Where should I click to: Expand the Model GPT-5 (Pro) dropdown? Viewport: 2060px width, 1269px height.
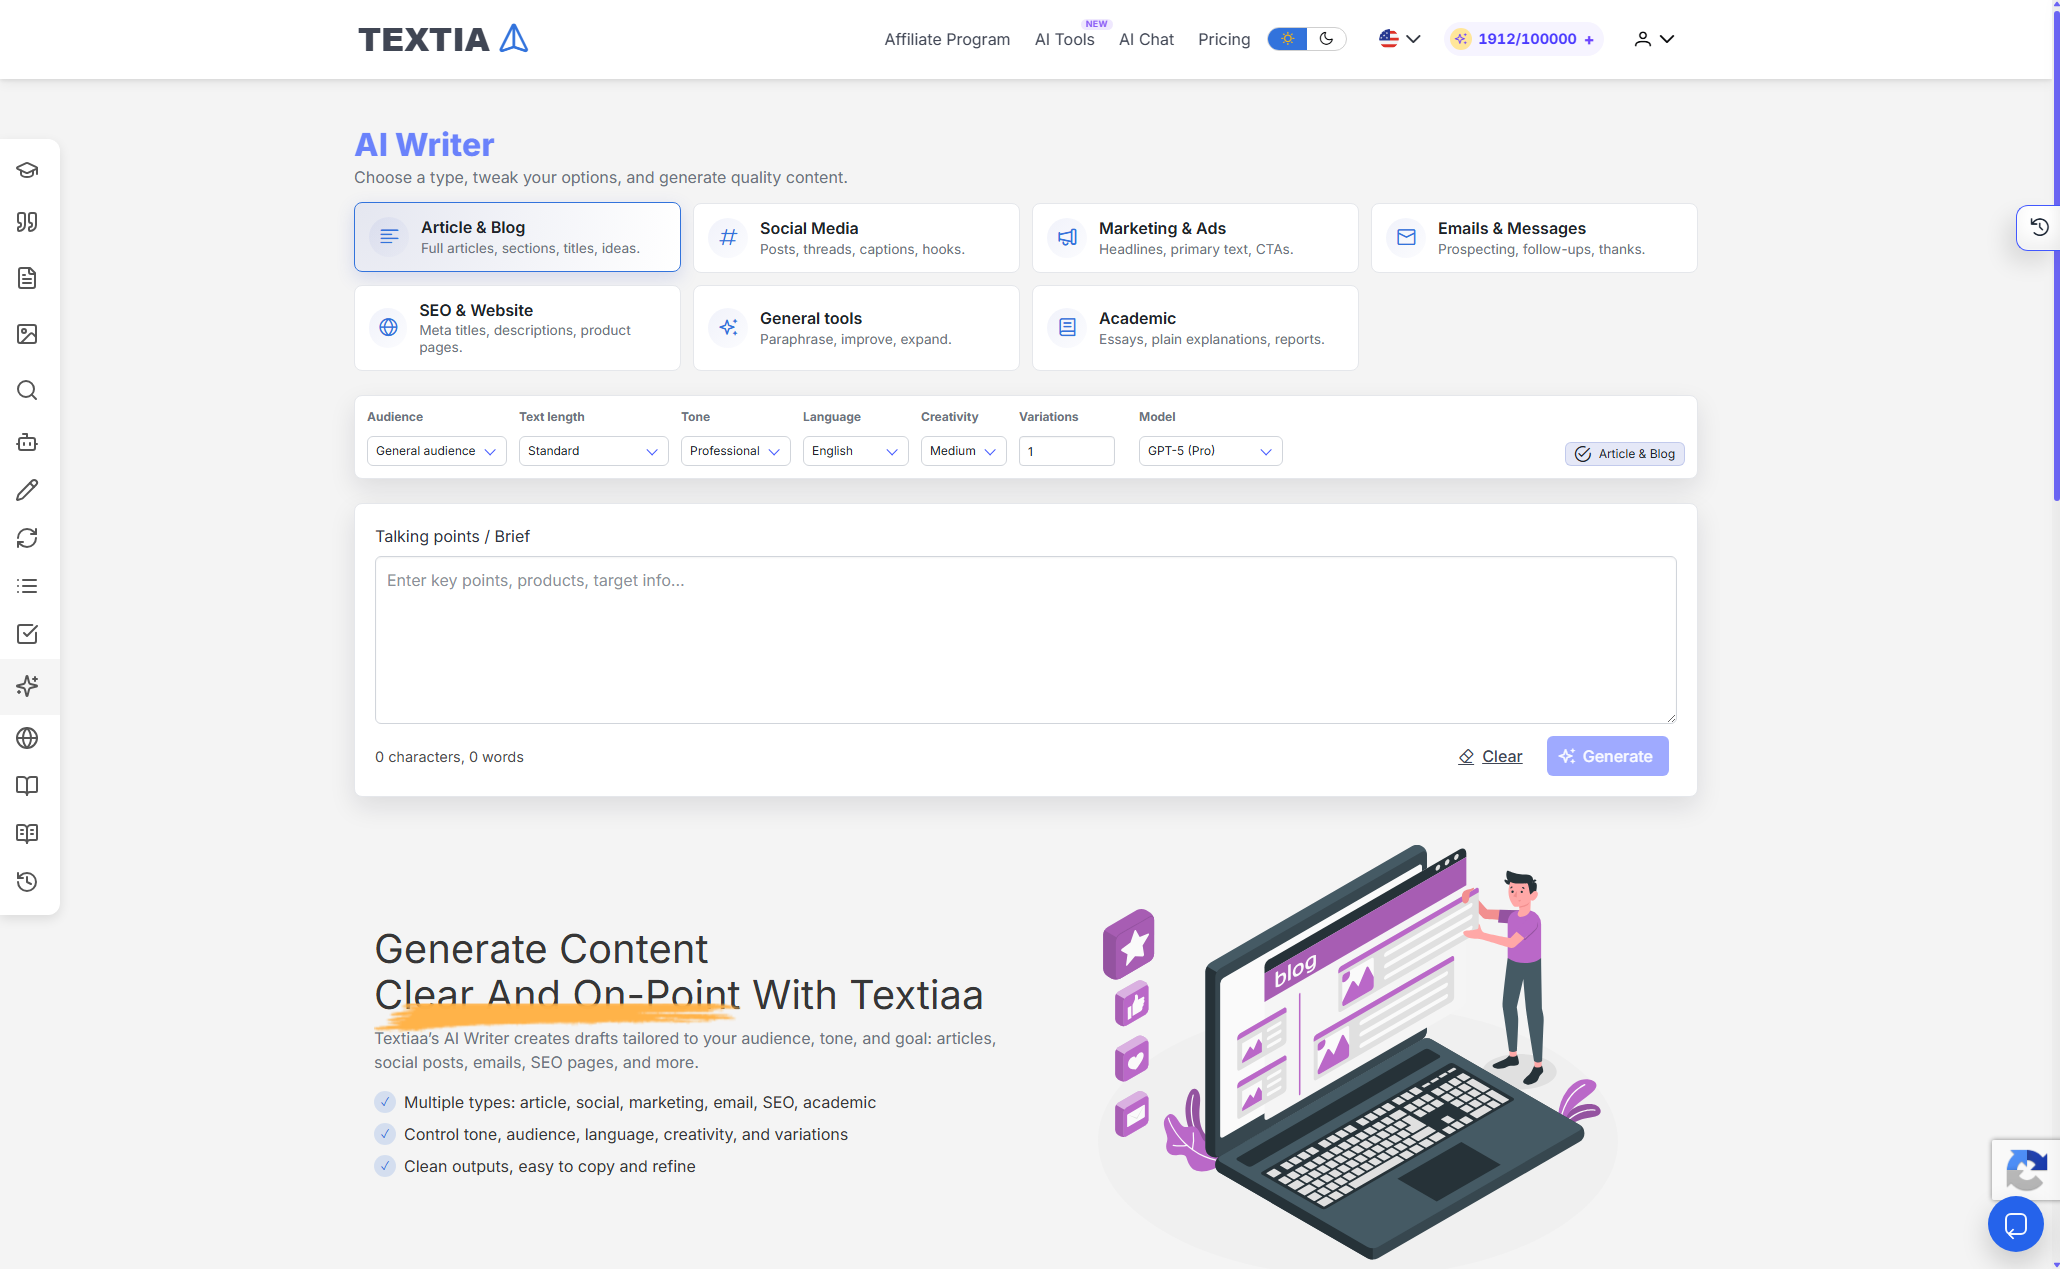1210,451
